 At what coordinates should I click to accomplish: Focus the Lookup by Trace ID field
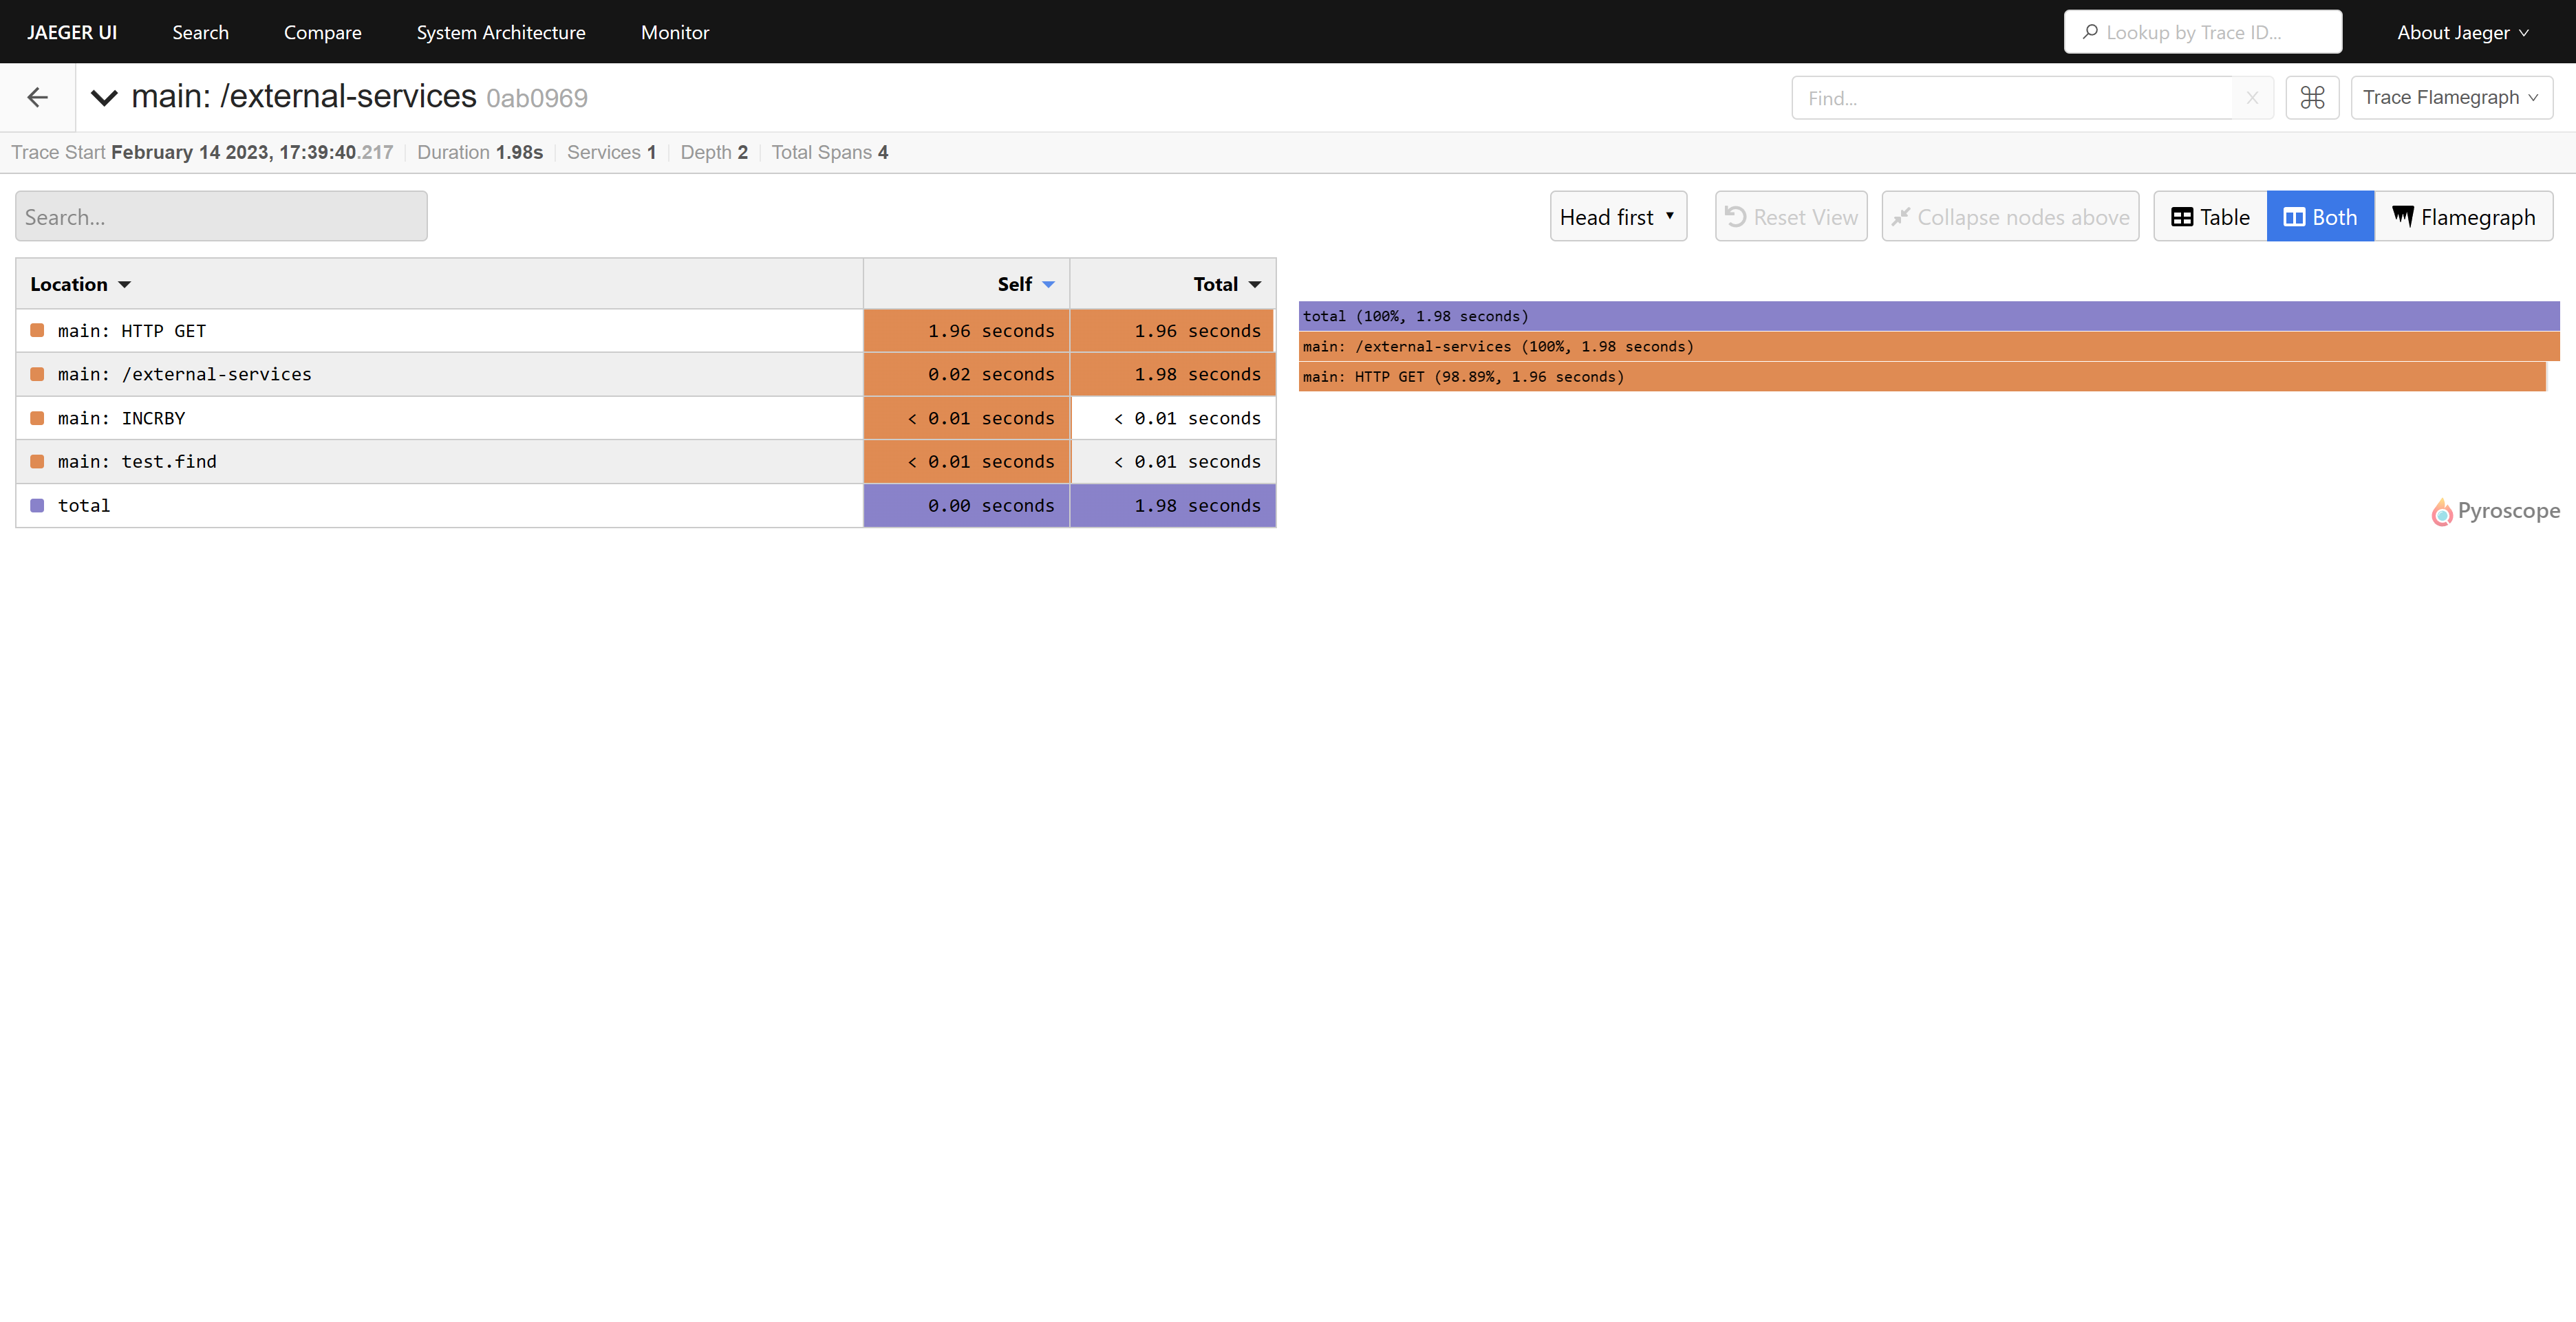point(2202,32)
